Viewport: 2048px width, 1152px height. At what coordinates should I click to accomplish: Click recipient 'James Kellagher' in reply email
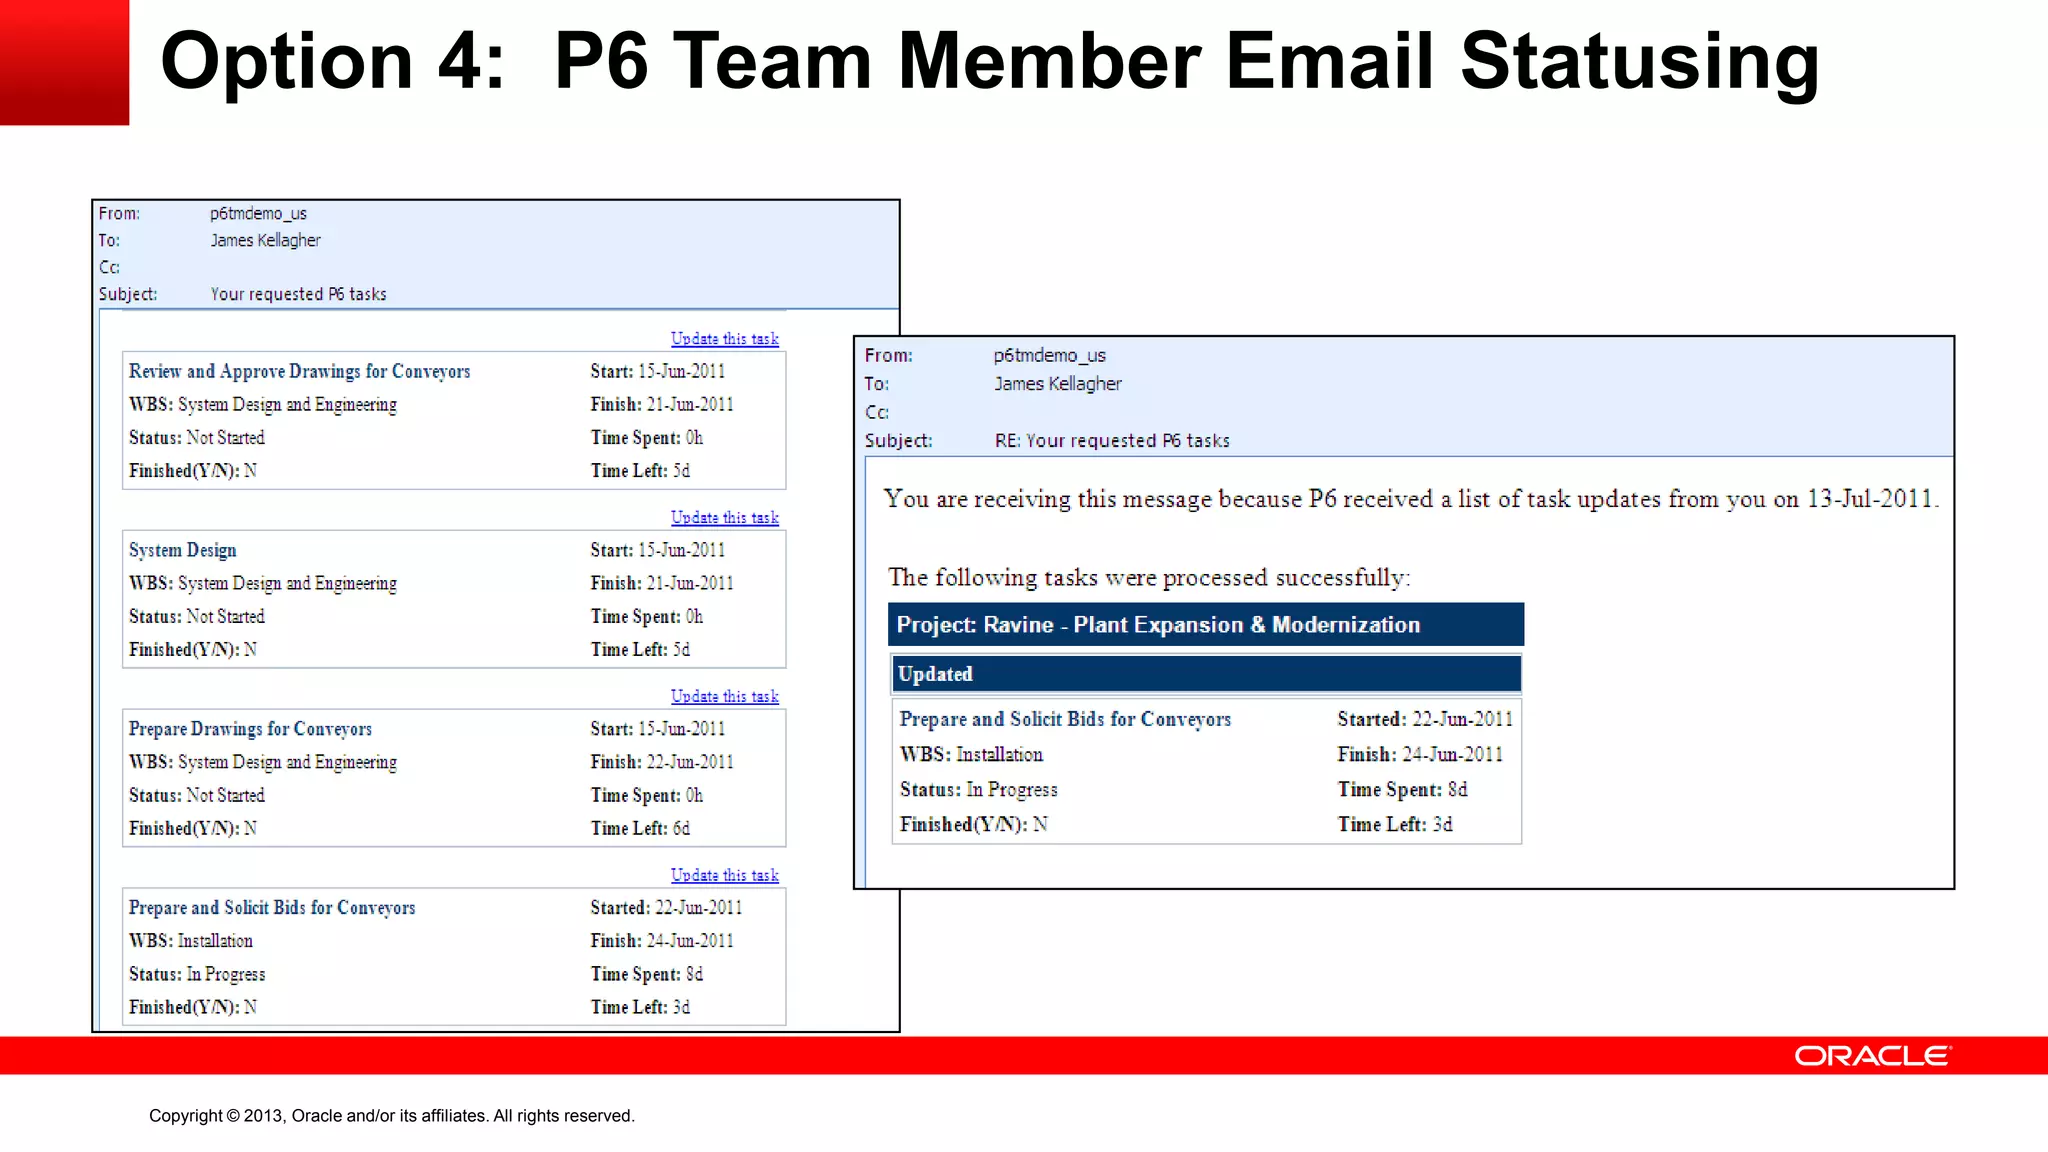(x=1057, y=384)
